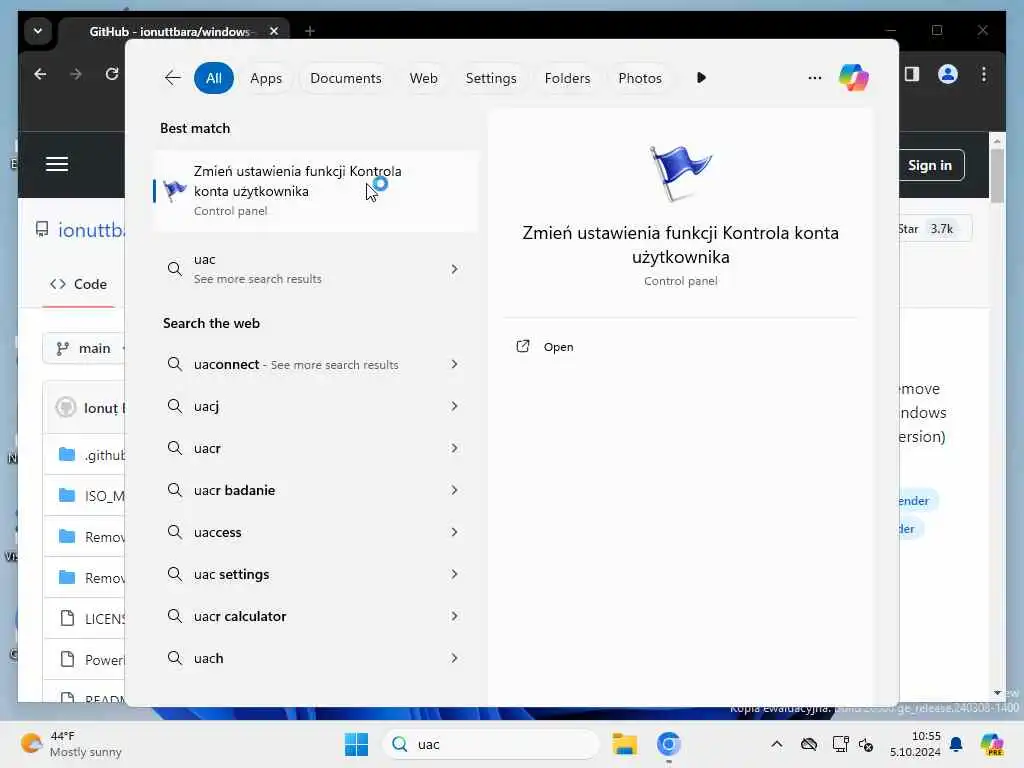1024x768 pixels.
Task: Click the taskbar search box containing uac
Action: (x=490, y=744)
